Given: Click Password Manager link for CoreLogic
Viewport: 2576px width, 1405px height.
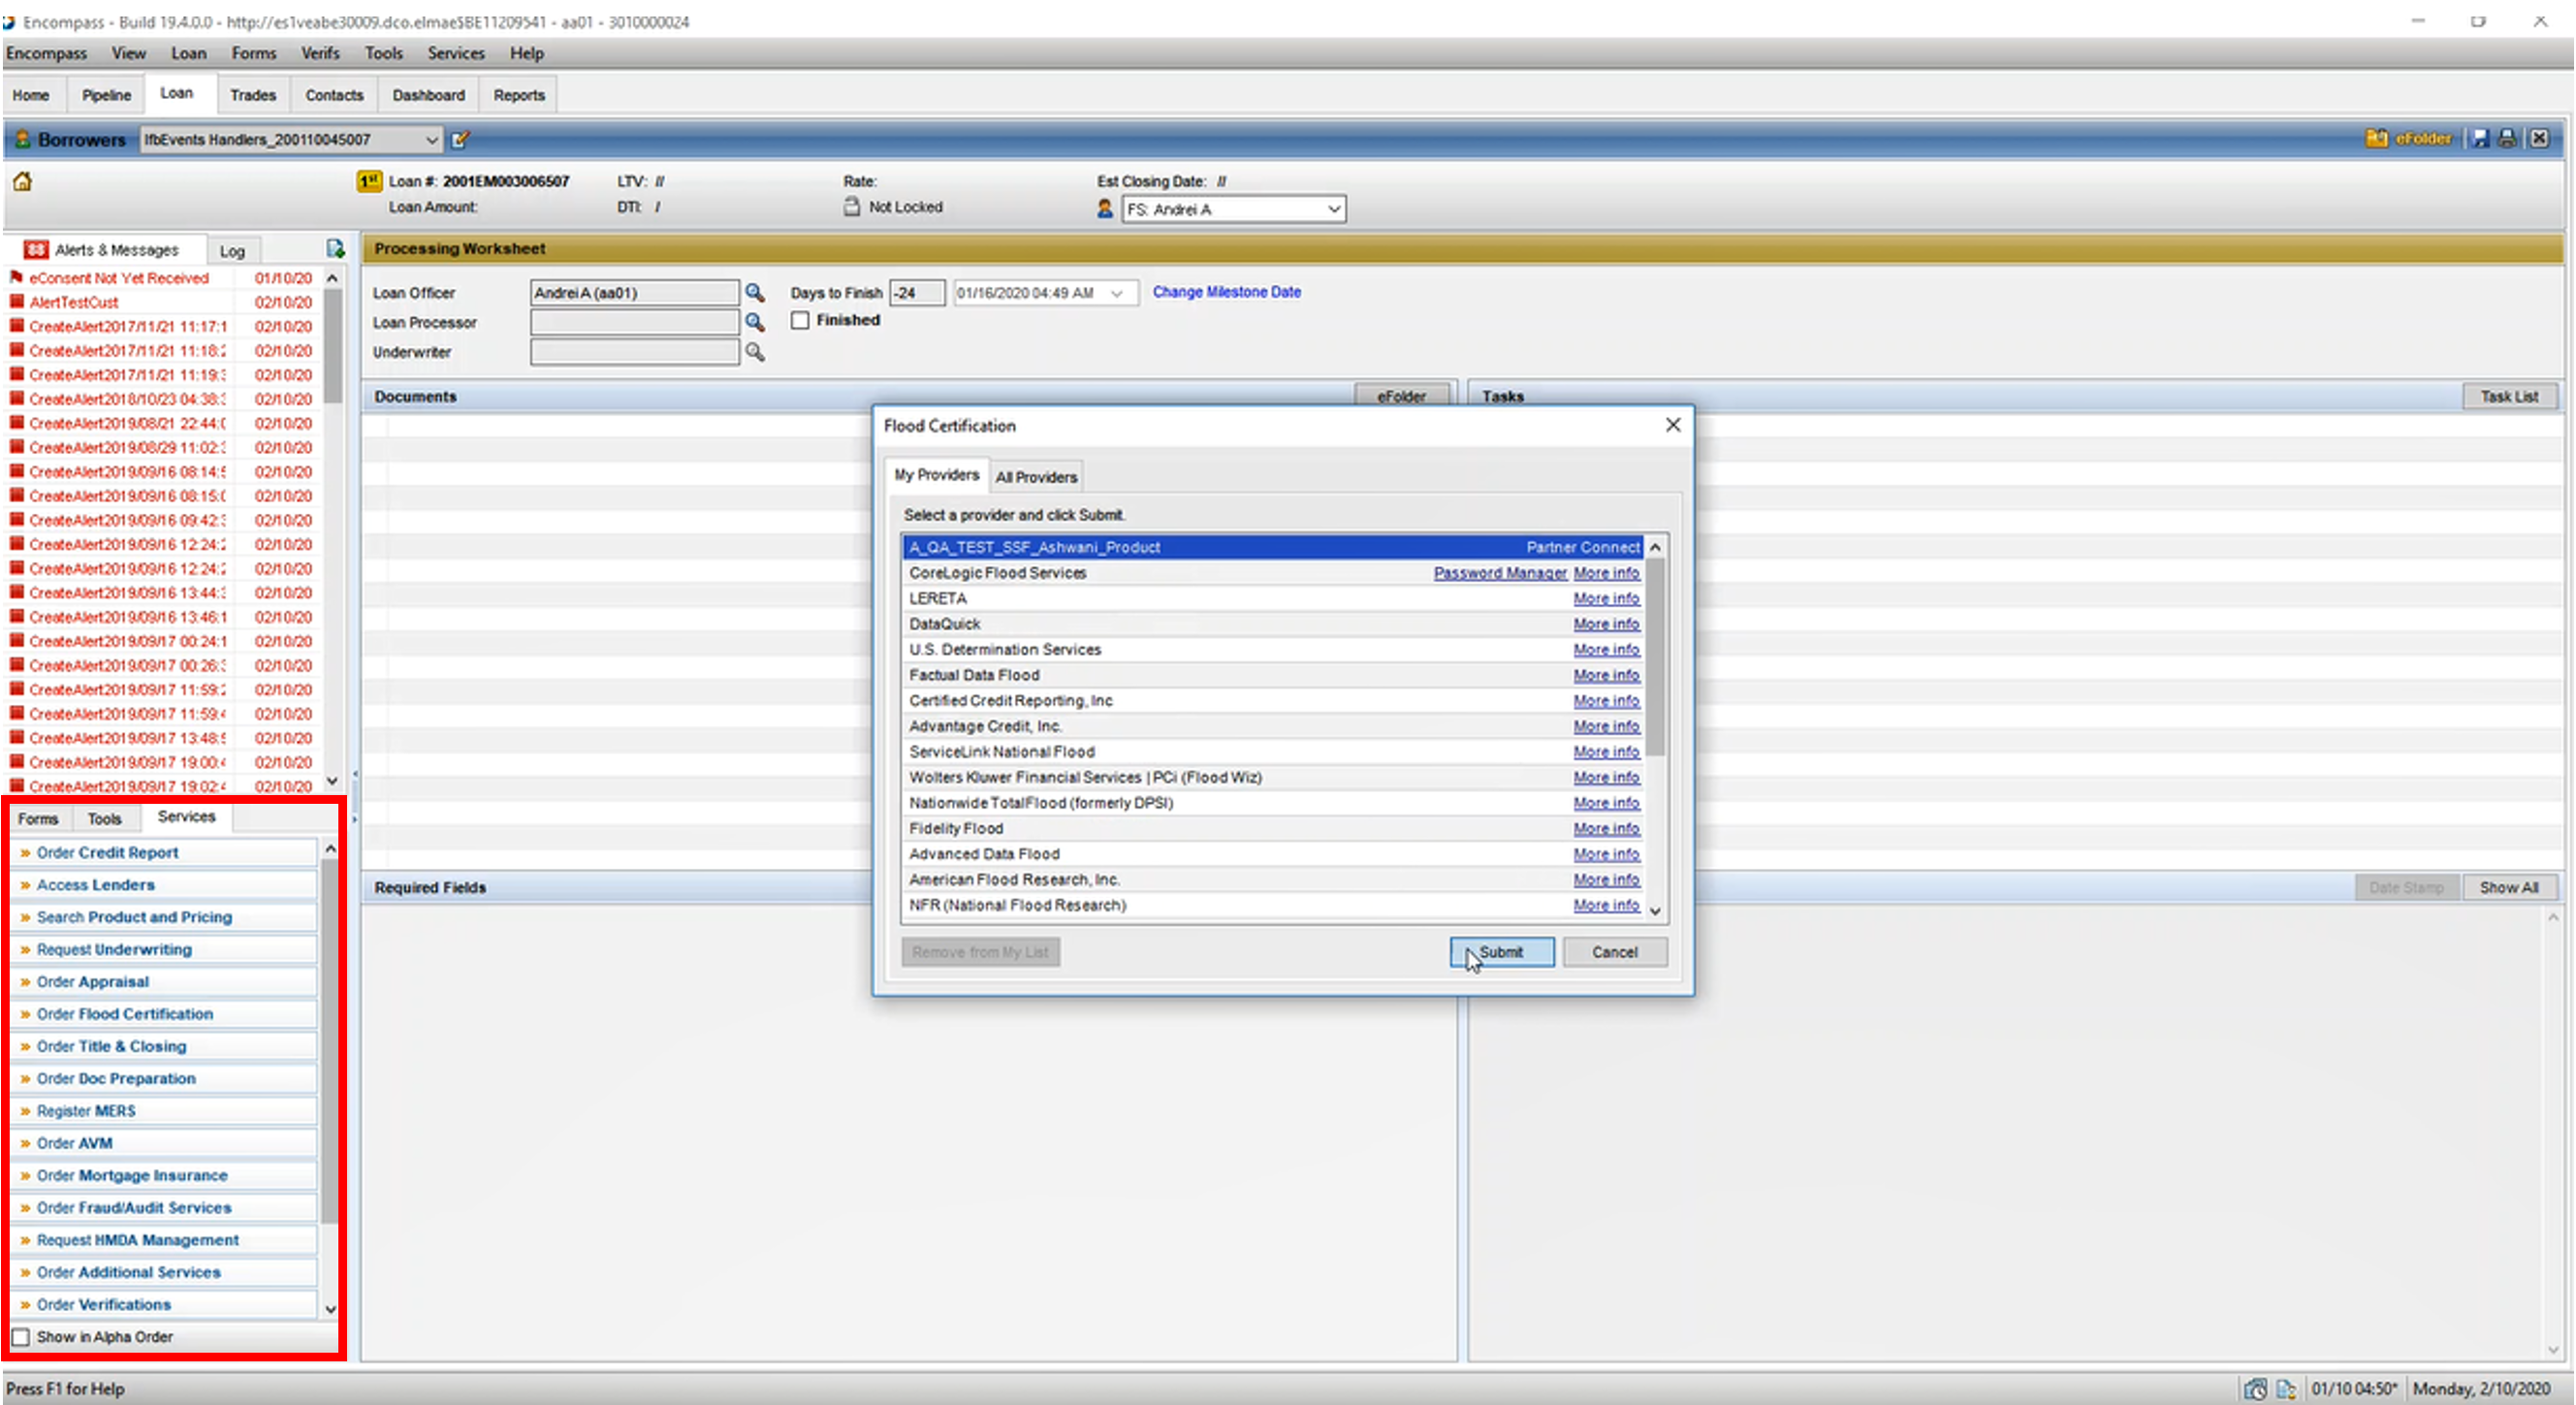Looking at the screenshot, I should (1499, 573).
